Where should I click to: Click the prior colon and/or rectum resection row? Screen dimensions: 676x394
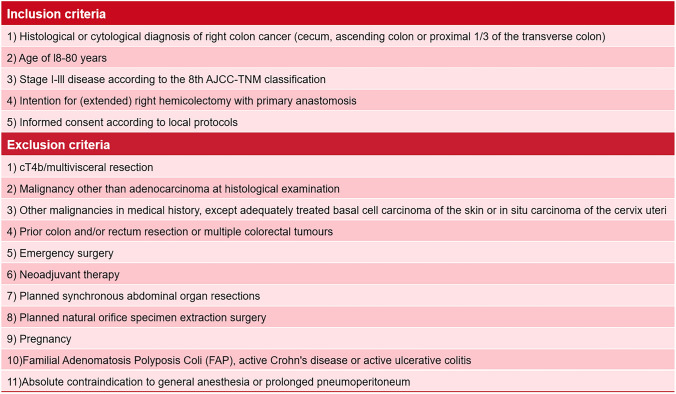(338, 231)
